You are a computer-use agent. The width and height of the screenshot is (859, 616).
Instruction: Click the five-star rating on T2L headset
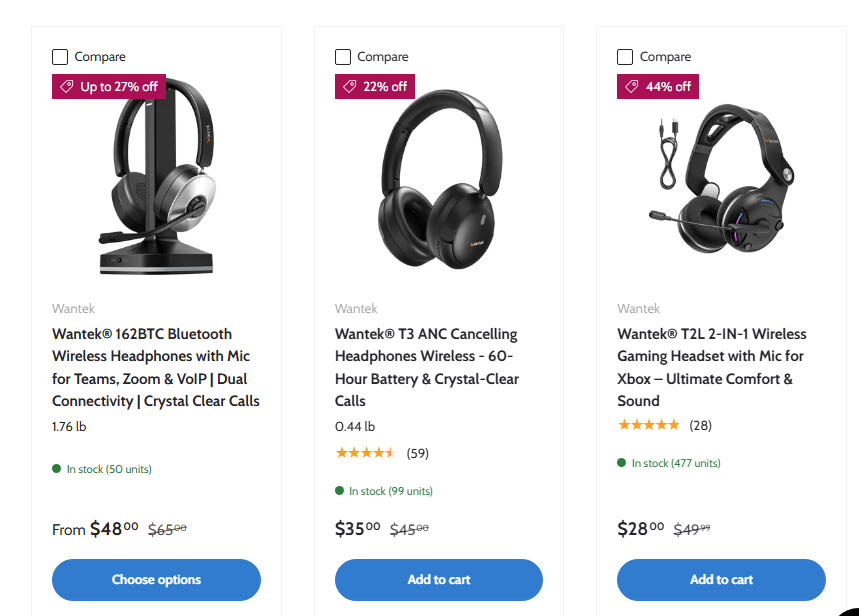pos(648,425)
